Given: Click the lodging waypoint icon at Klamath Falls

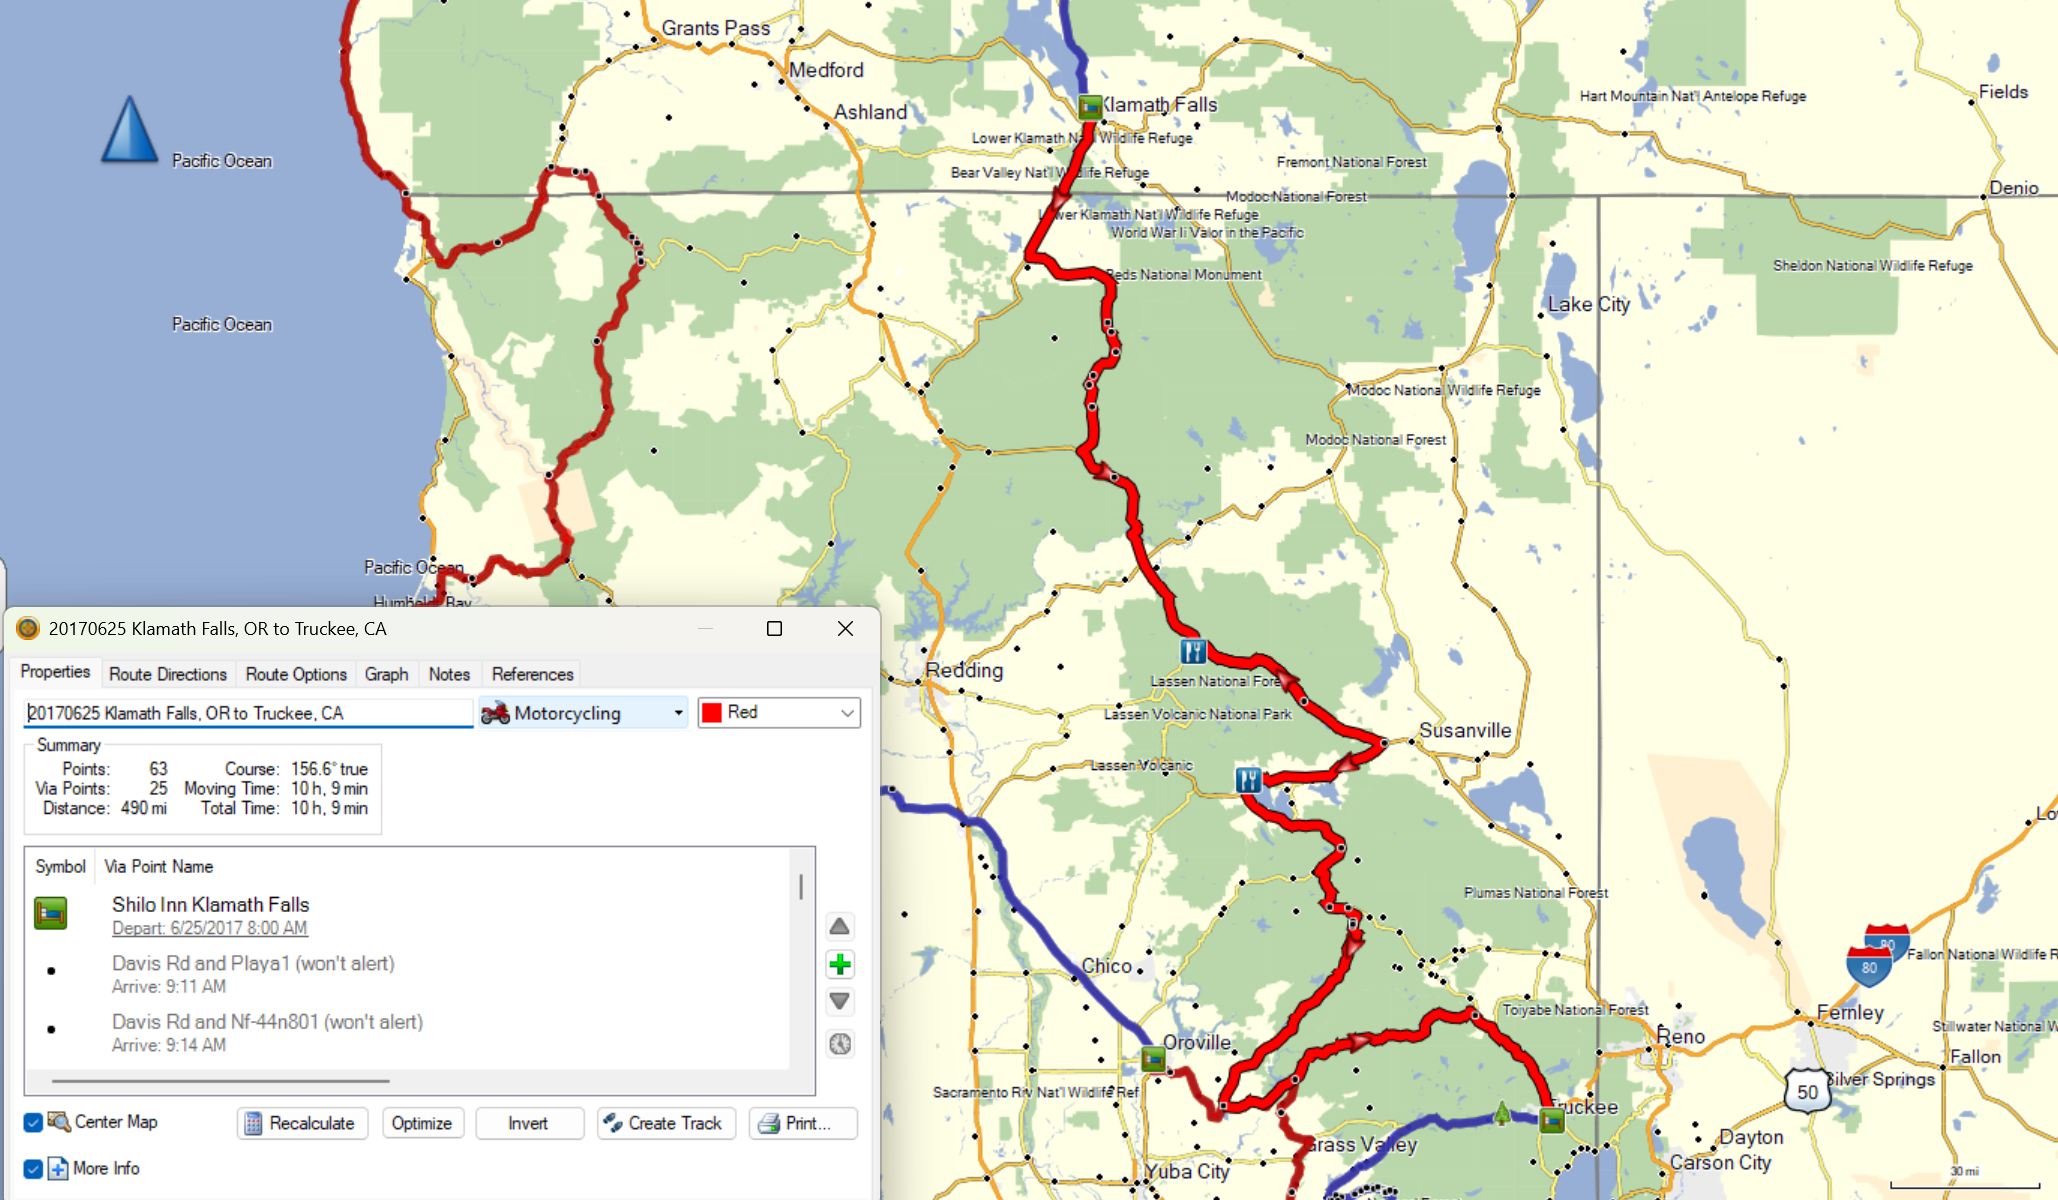Looking at the screenshot, I should point(1090,106).
